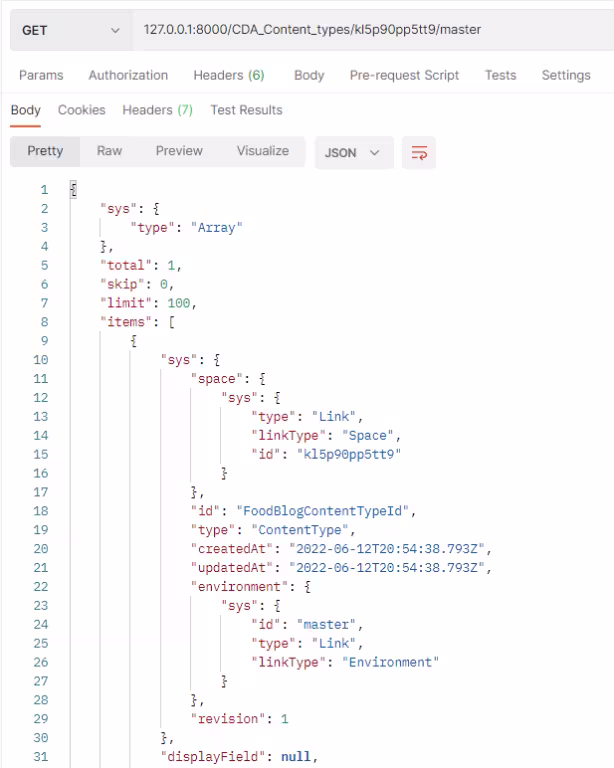View response Headers (7) tab
Image resolution: width=614 pixels, height=768 pixels.
click(158, 110)
